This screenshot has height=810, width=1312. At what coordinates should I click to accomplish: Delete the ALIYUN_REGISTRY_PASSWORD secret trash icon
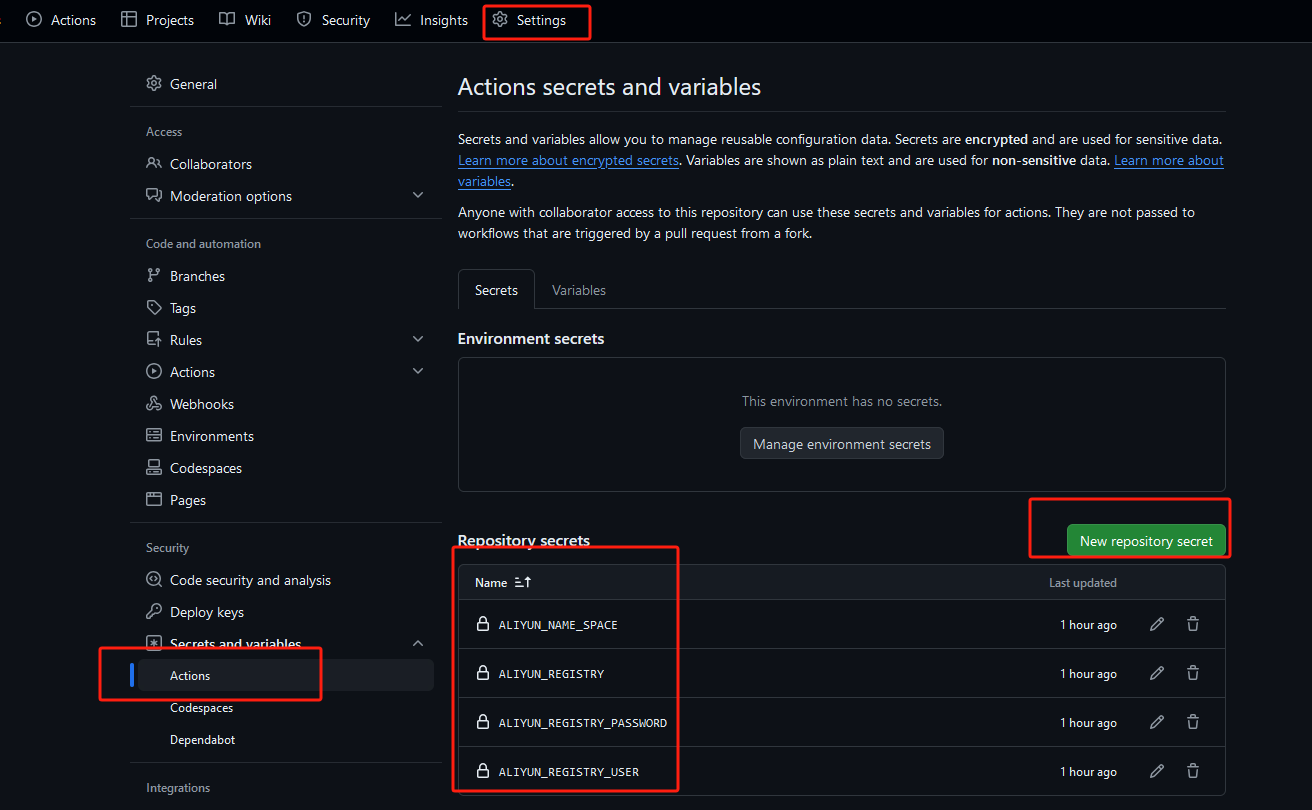tap(1193, 722)
